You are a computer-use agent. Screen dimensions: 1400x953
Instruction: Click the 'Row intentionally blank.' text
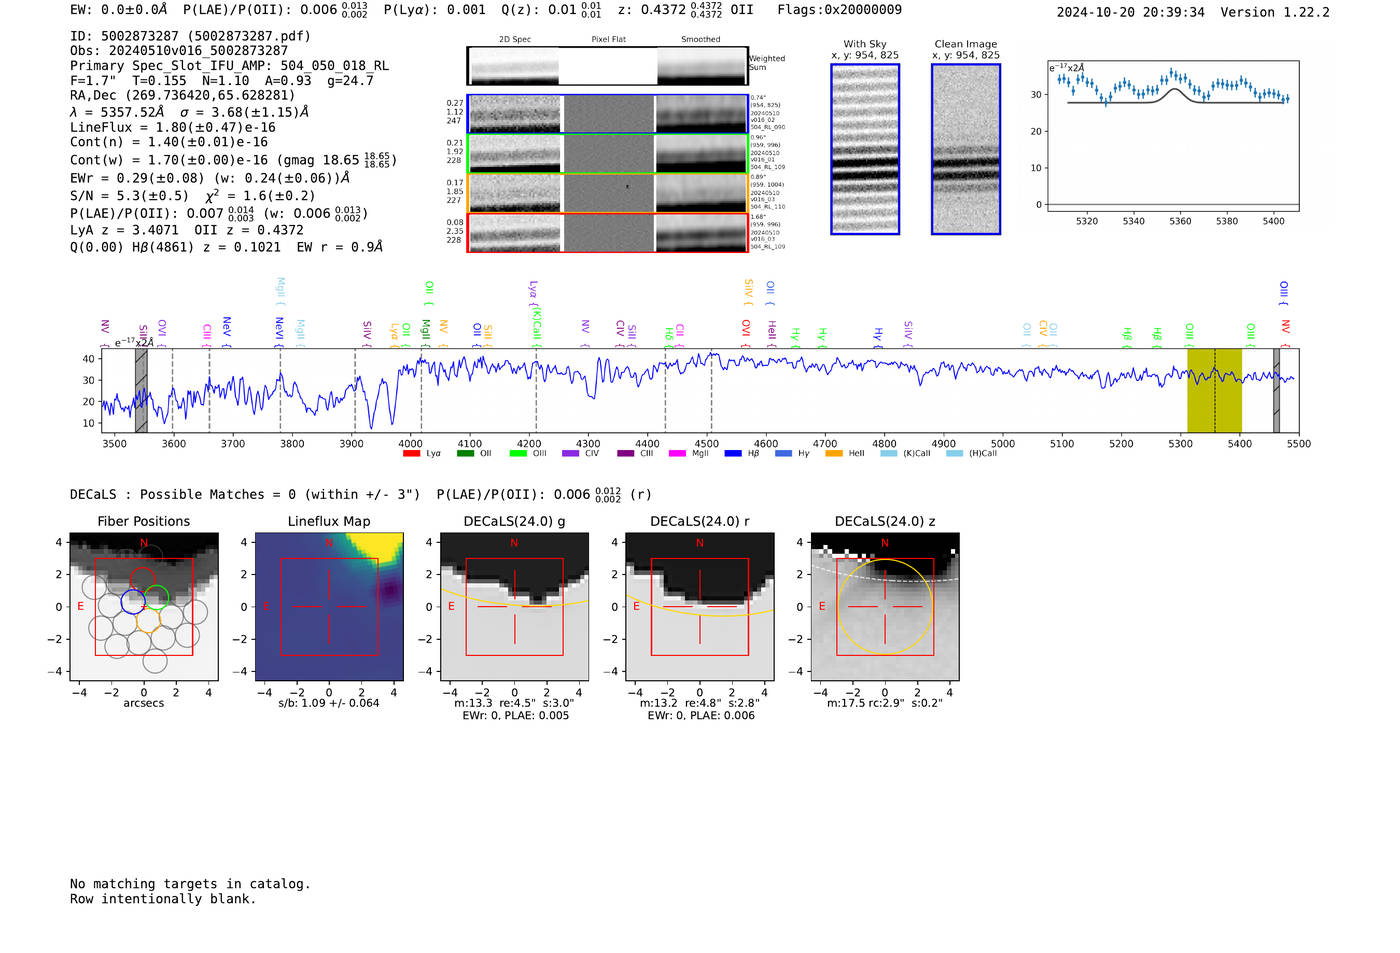[163, 898]
